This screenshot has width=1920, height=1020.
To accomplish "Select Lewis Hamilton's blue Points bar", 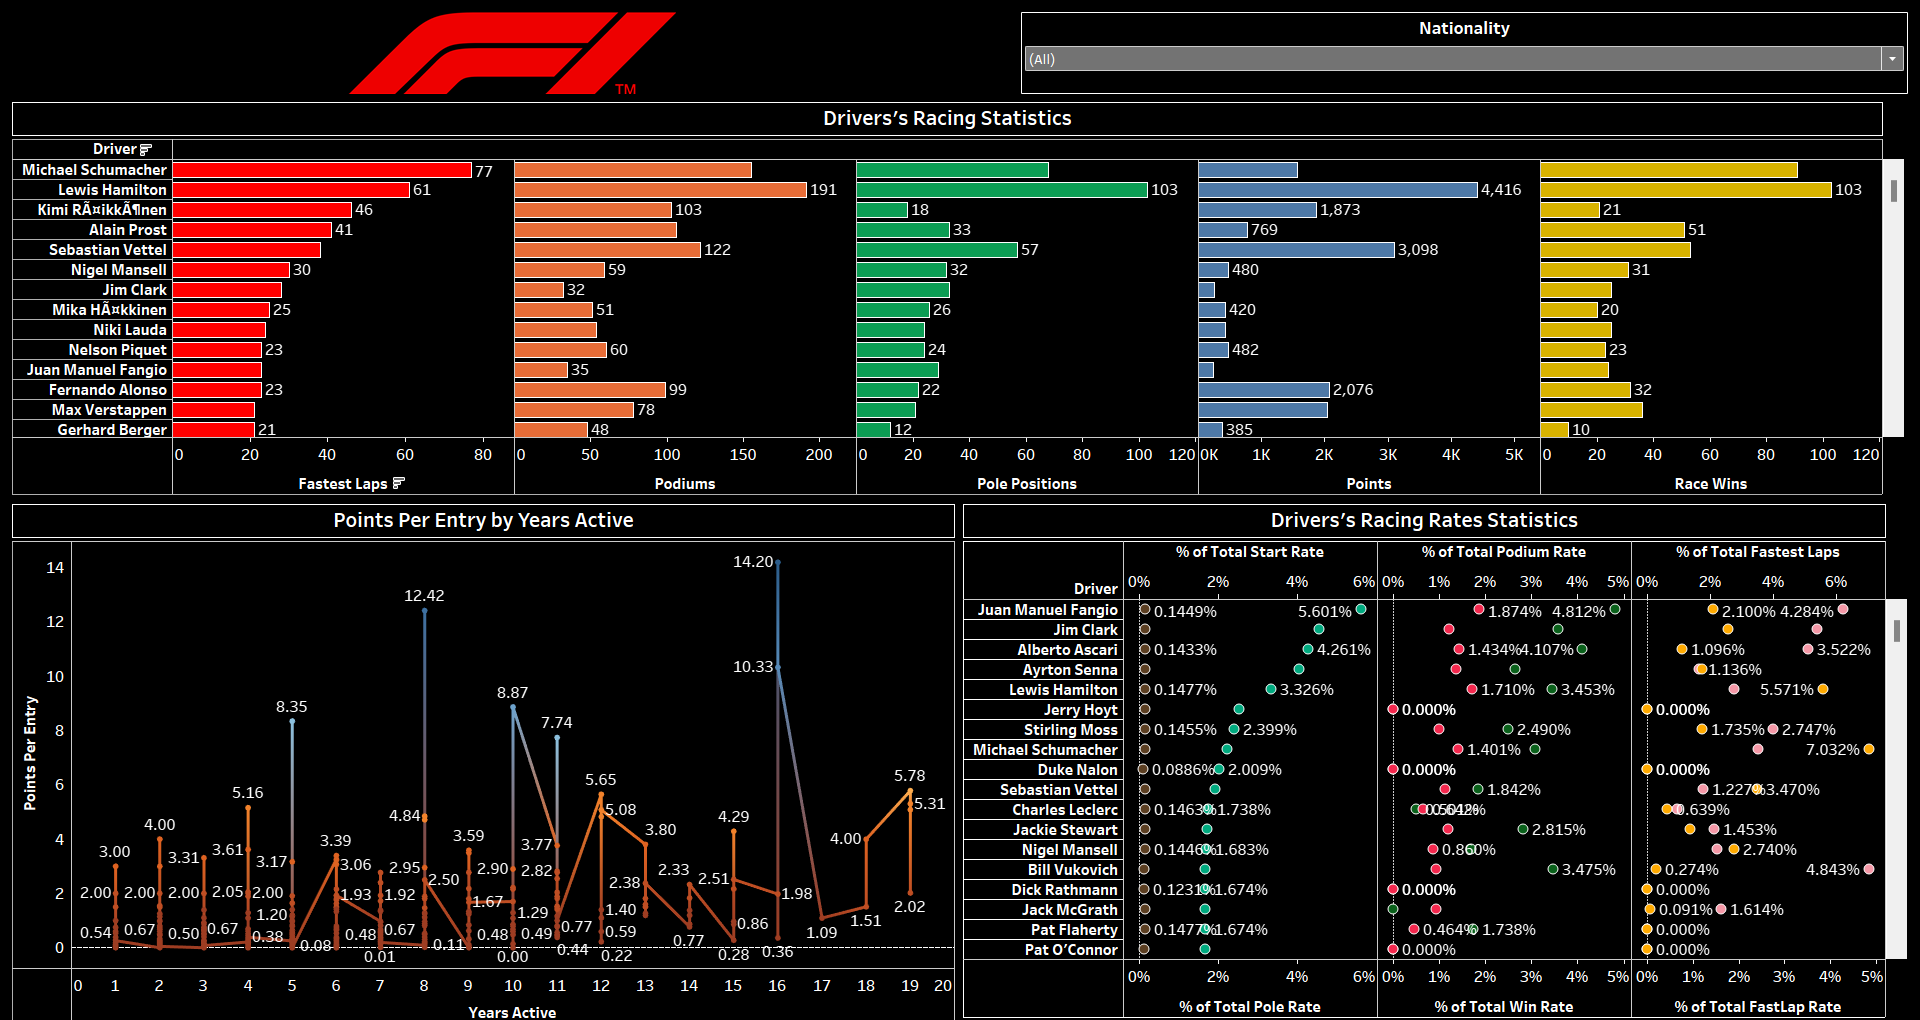I will point(1337,190).
